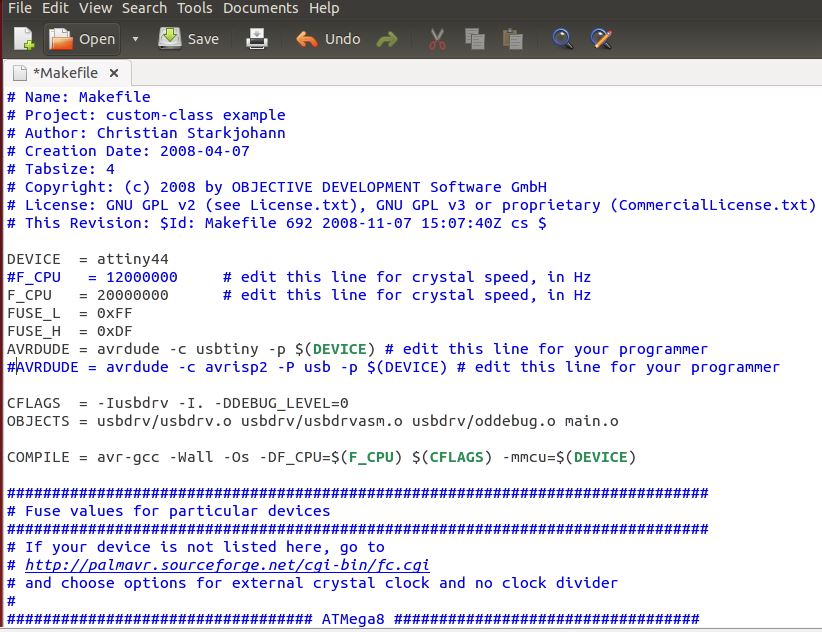Click the '# Project: custom-class example' comment

tap(146, 115)
